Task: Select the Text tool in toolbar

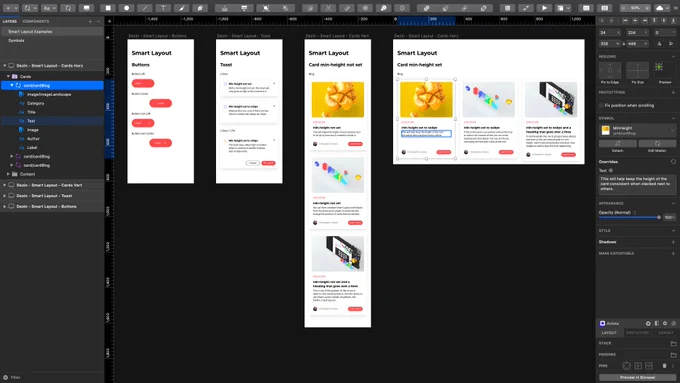Action: pos(163,8)
